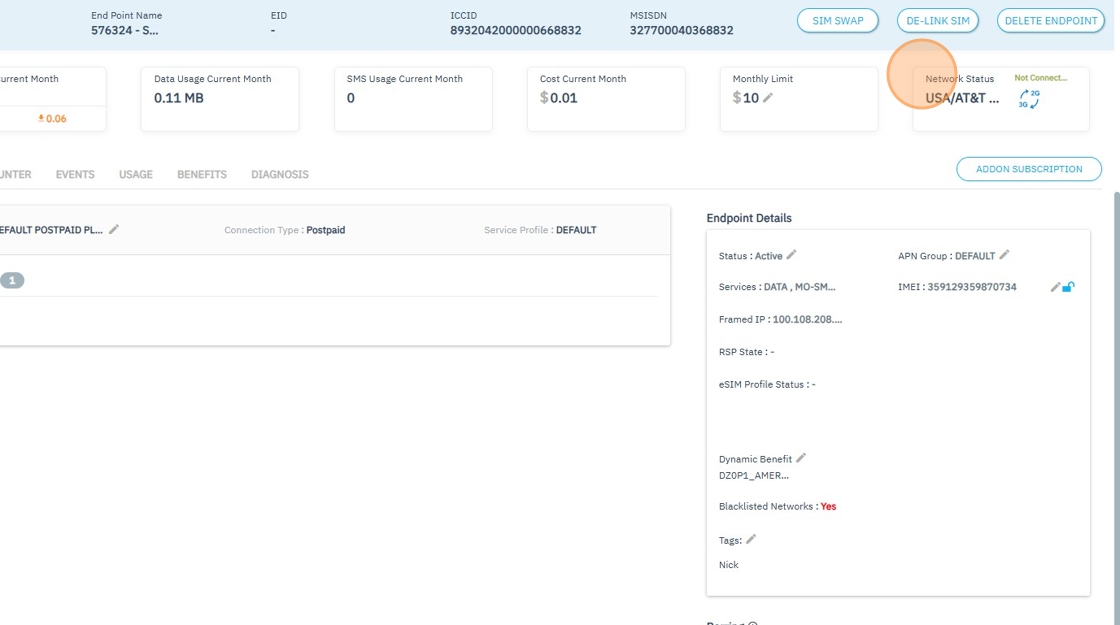The image size is (1120, 625).
Task: Refresh the 2G/3G network status icon
Action: tap(1029, 99)
